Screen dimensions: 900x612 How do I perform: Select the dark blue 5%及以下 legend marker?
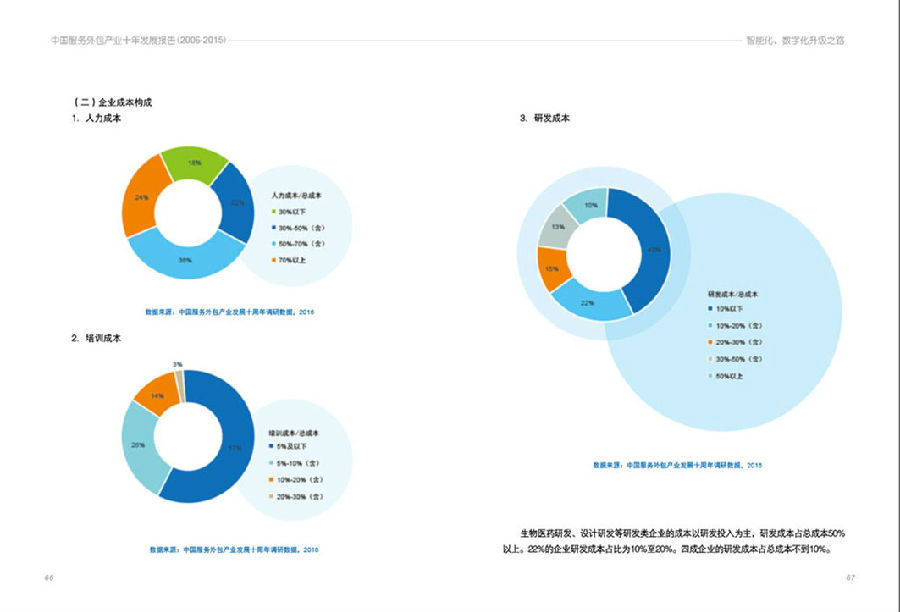click(271, 446)
